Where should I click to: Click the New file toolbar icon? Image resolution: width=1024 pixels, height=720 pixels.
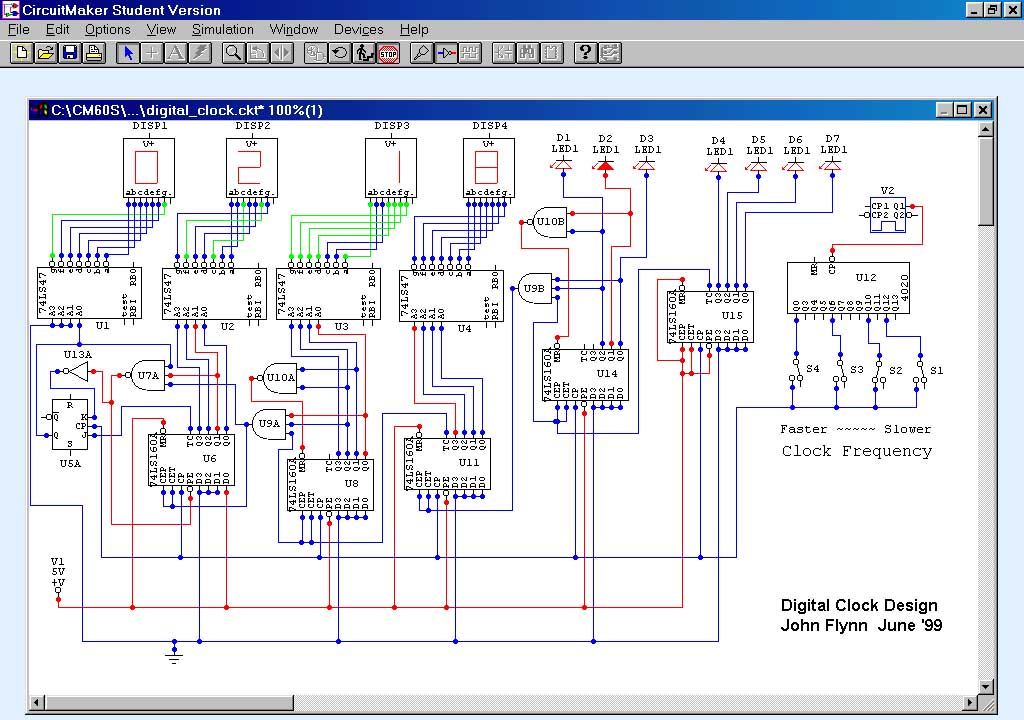22,53
